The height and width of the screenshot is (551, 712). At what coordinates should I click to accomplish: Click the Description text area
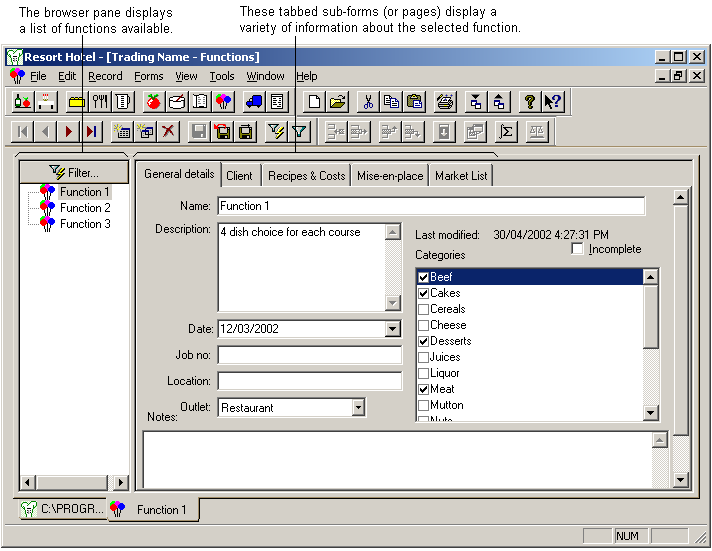pos(302,267)
